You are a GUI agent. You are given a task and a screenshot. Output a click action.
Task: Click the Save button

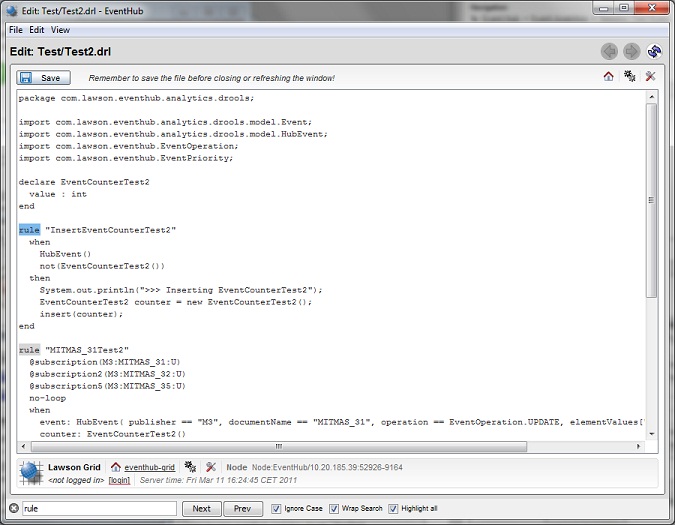coord(43,78)
